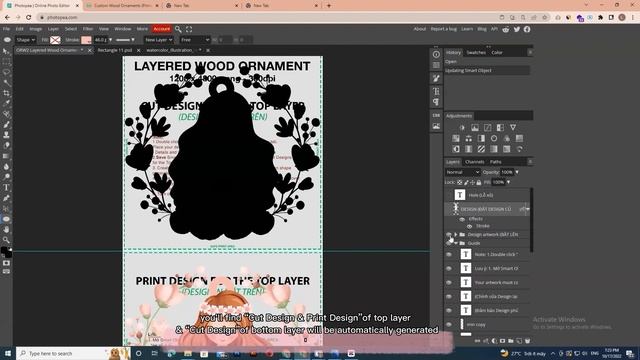
Task: Click the Twitter icon in the top bar
Action: pyautogui.click(x=517, y=29)
